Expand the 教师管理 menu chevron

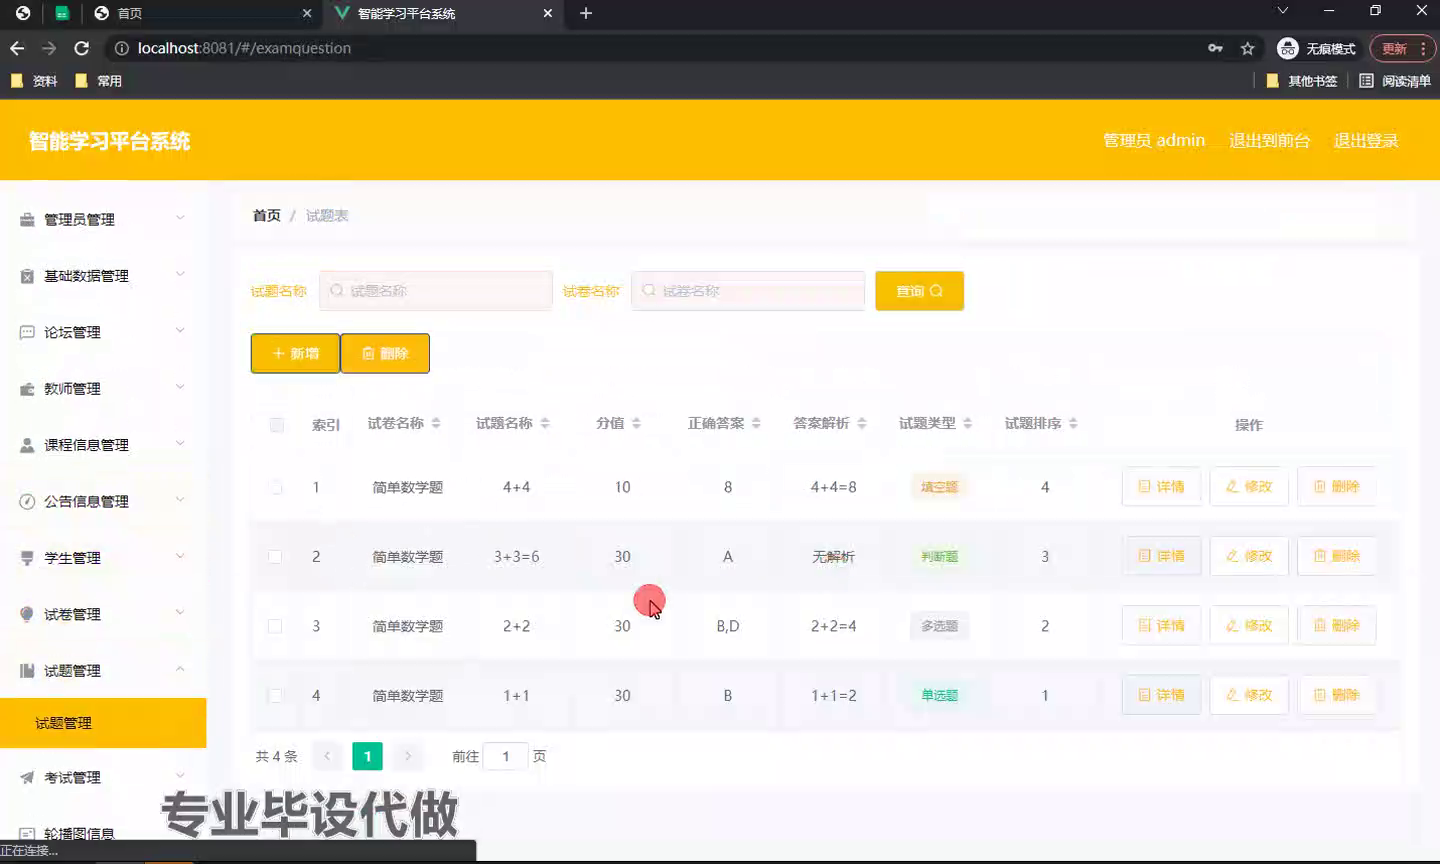pyautogui.click(x=180, y=387)
